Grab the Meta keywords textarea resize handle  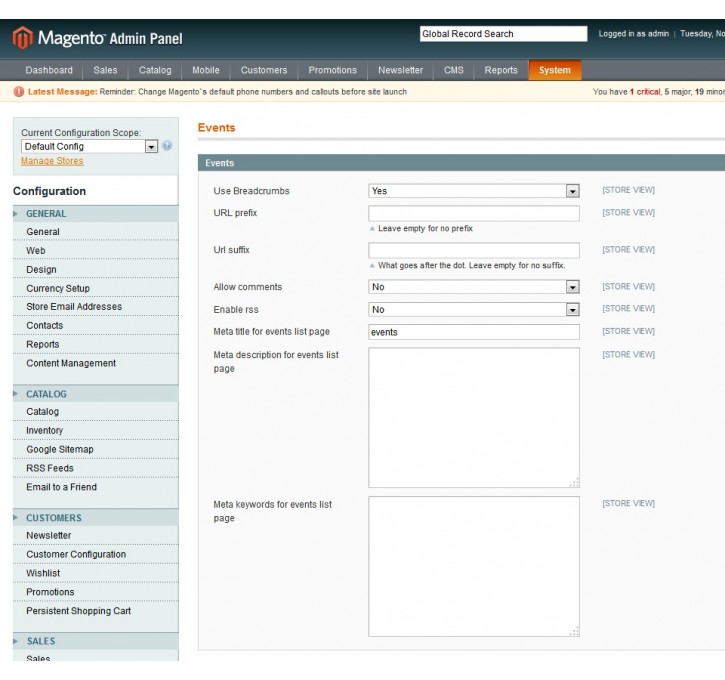(575, 631)
